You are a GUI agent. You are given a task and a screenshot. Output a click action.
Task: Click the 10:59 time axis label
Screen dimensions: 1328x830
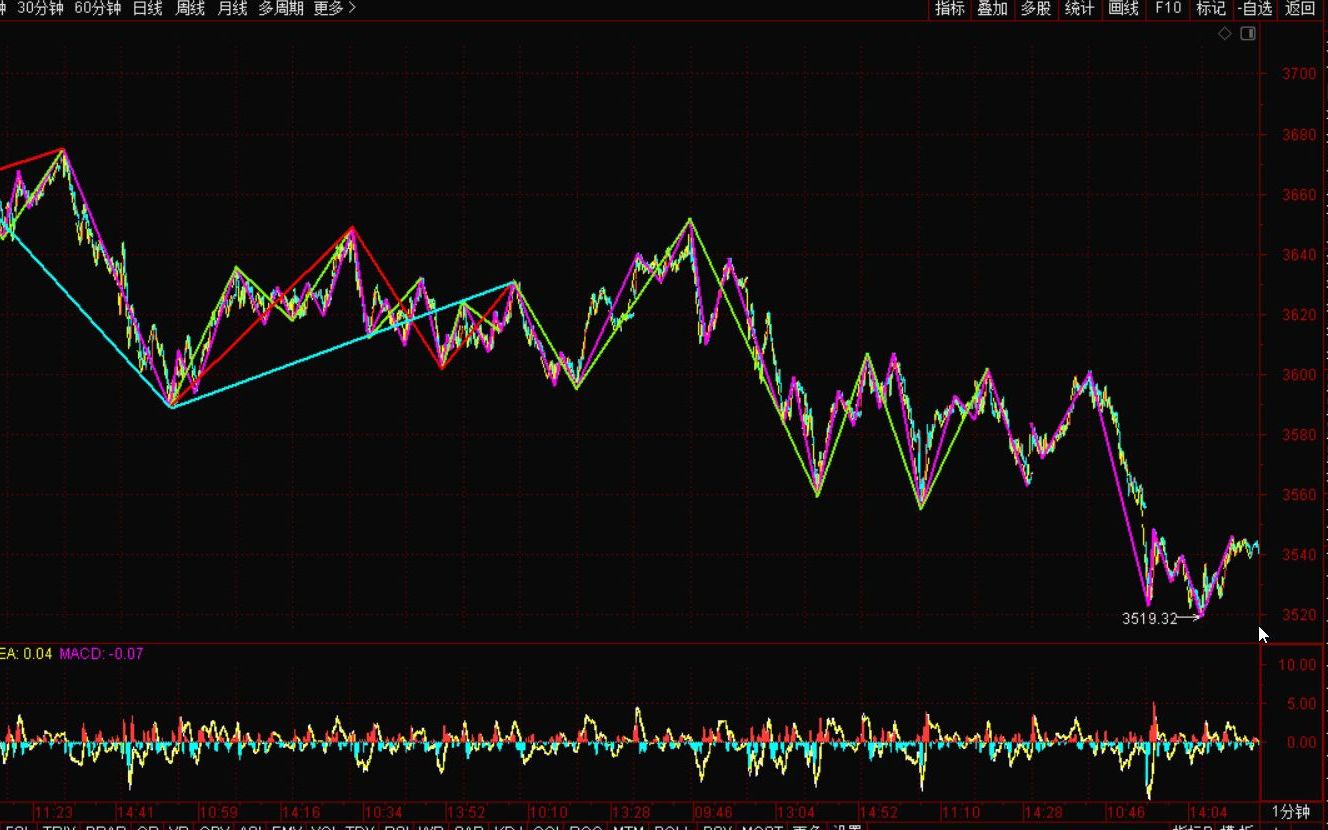pyautogui.click(x=218, y=812)
